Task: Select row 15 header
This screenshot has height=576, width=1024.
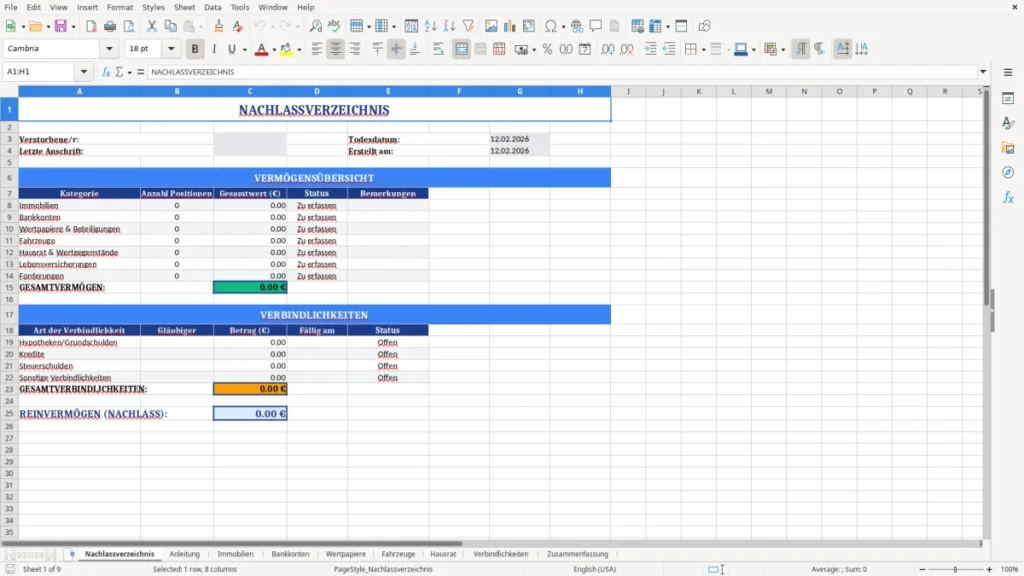Action: point(9,287)
